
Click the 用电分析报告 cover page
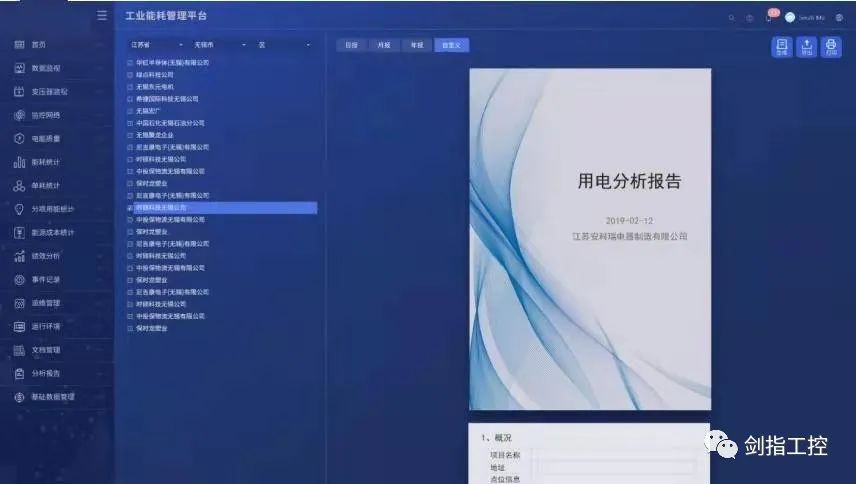590,239
